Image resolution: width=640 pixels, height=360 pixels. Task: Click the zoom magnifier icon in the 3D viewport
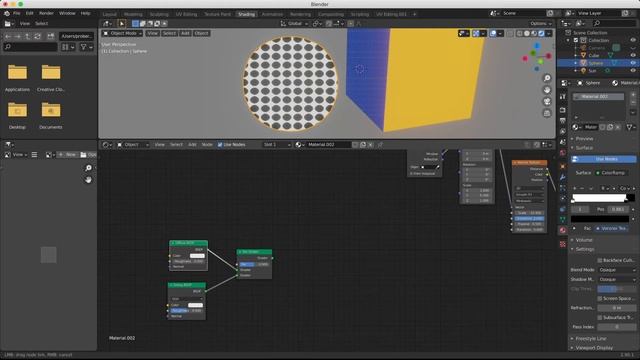(x=547, y=78)
